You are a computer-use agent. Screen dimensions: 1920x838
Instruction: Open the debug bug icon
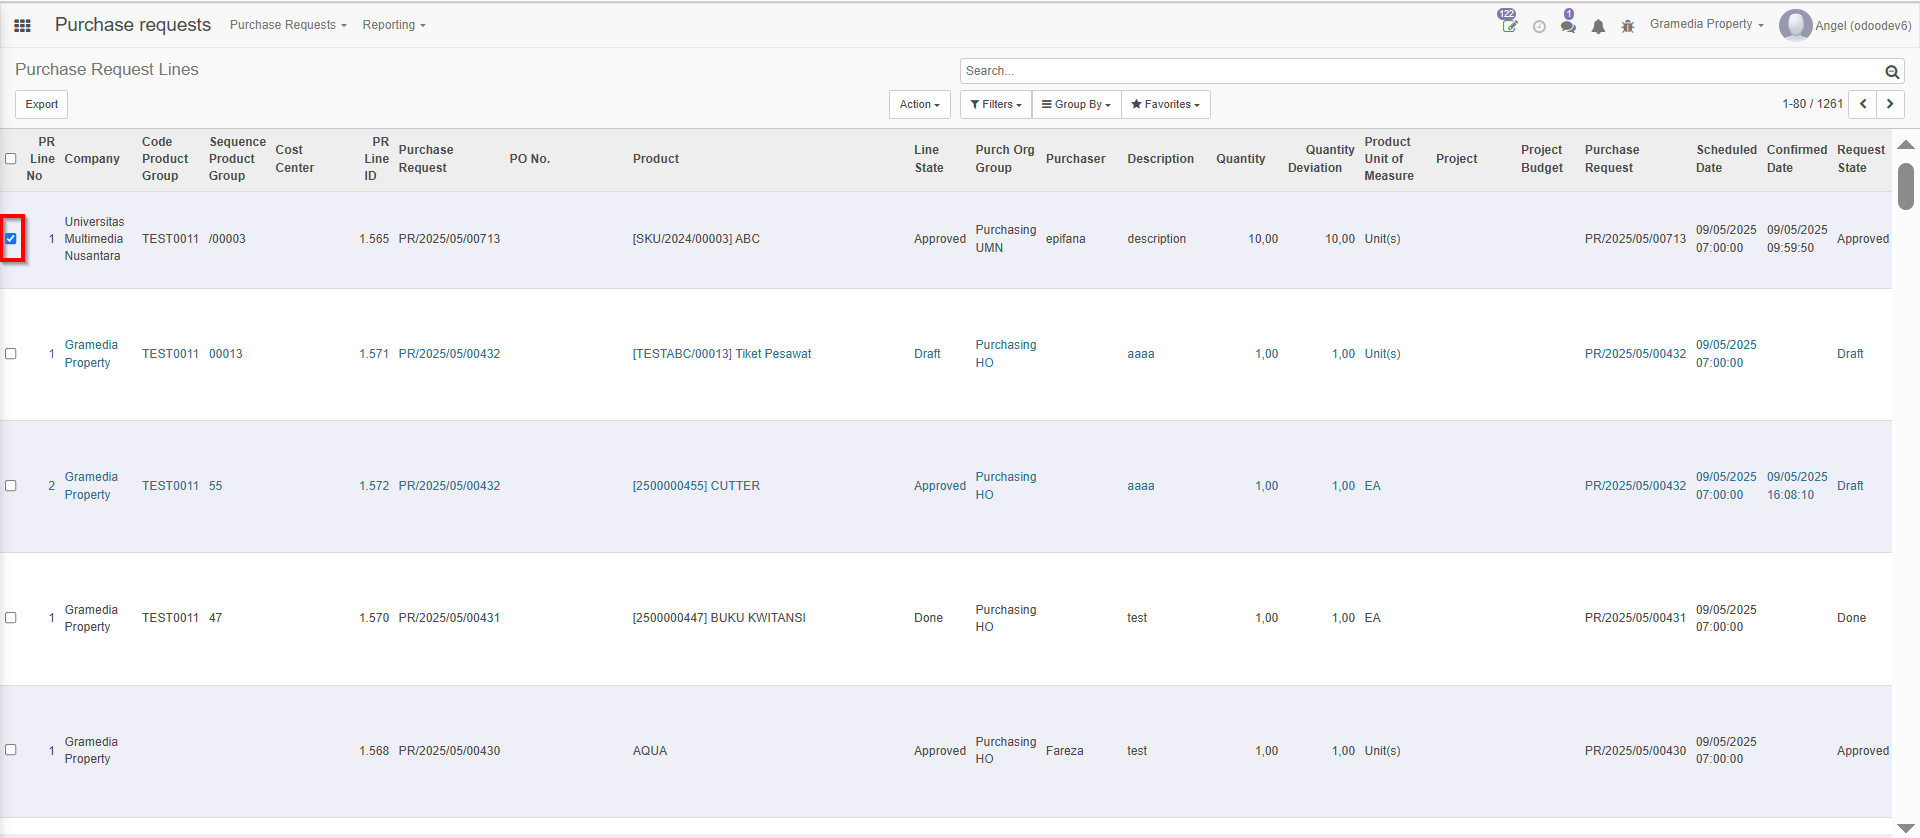pos(1628,26)
